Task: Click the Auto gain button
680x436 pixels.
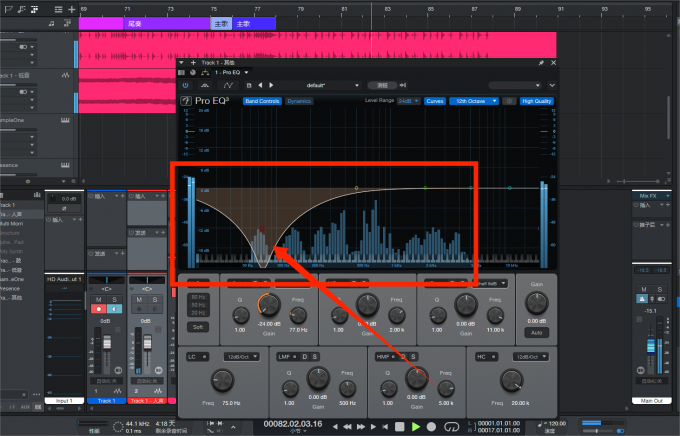Action: (x=536, y=333)
